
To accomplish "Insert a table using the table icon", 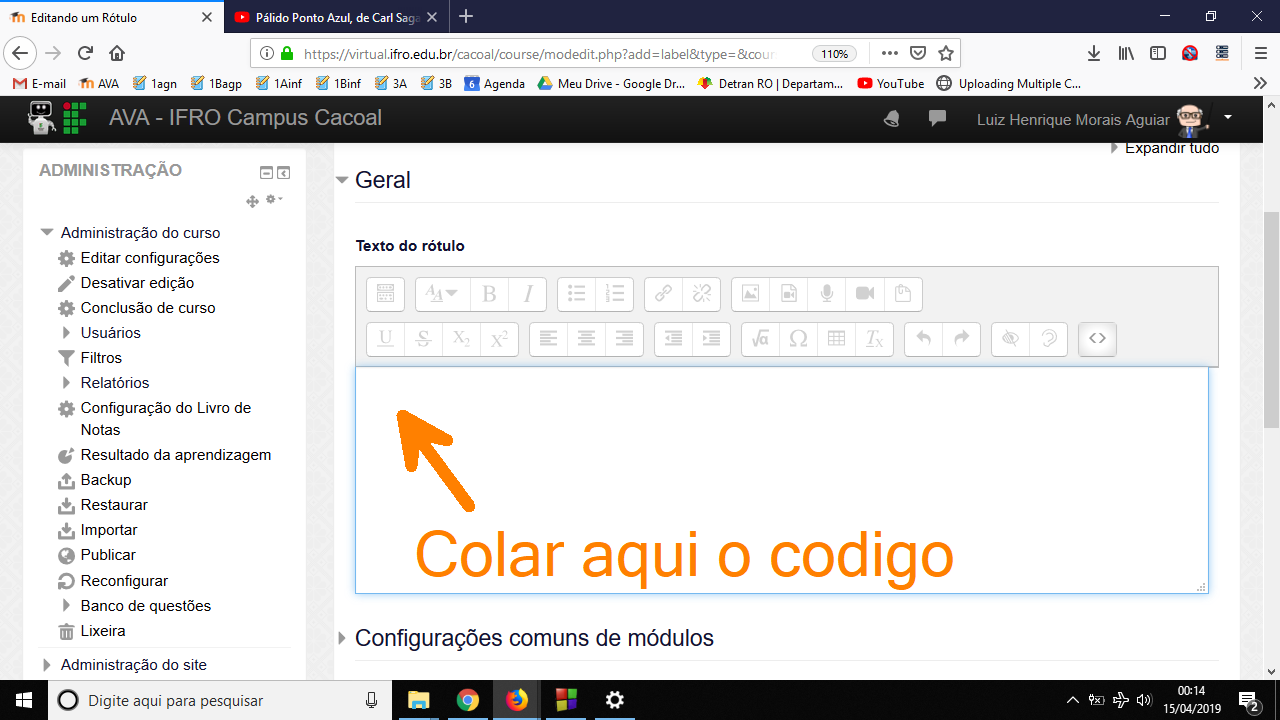I will [836, 339].
